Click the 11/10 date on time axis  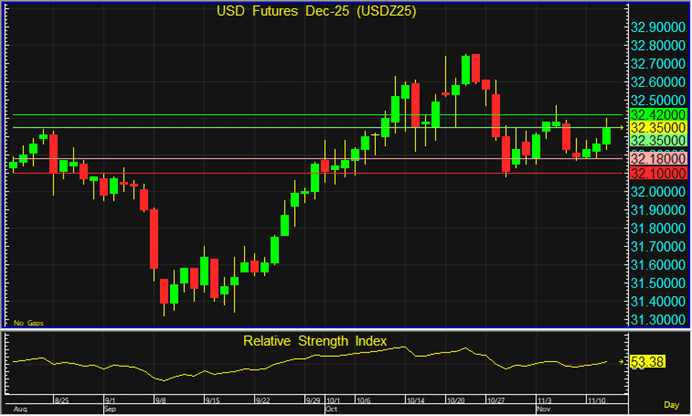(x=597, y=399)
